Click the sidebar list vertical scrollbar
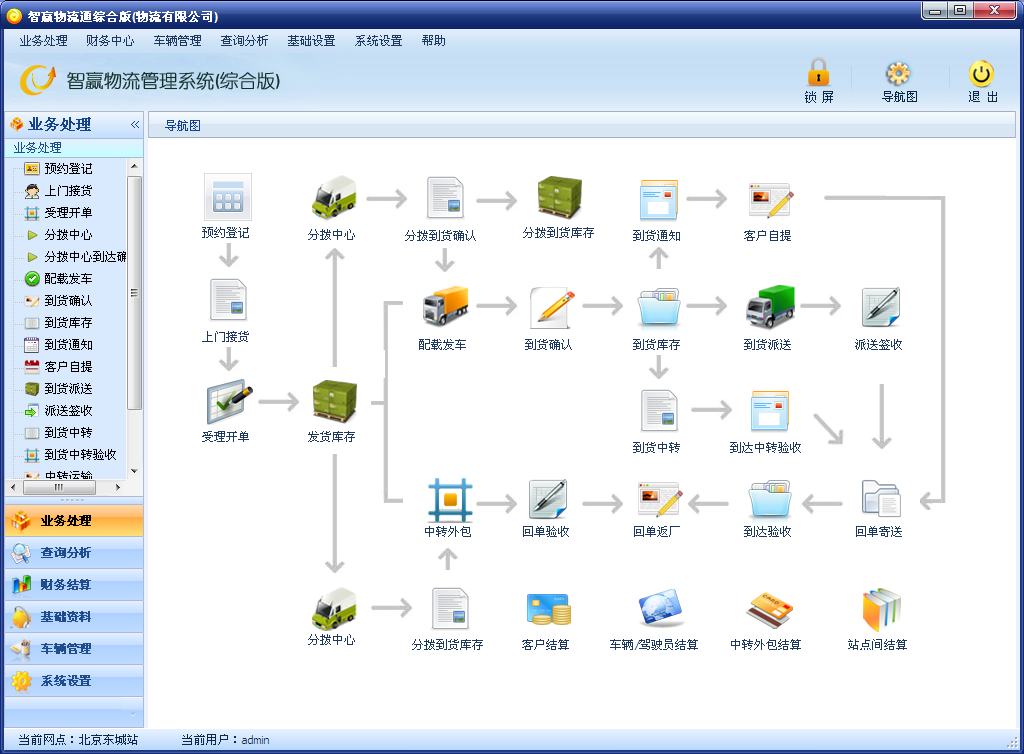 [134, 292]
